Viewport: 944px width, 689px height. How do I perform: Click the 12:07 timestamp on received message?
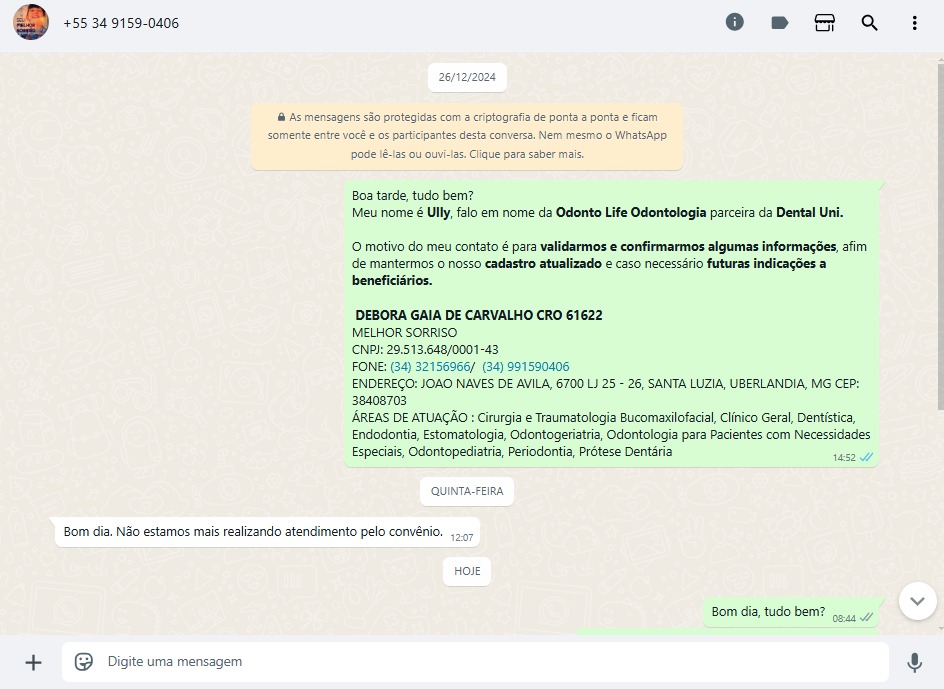(462, 538)
